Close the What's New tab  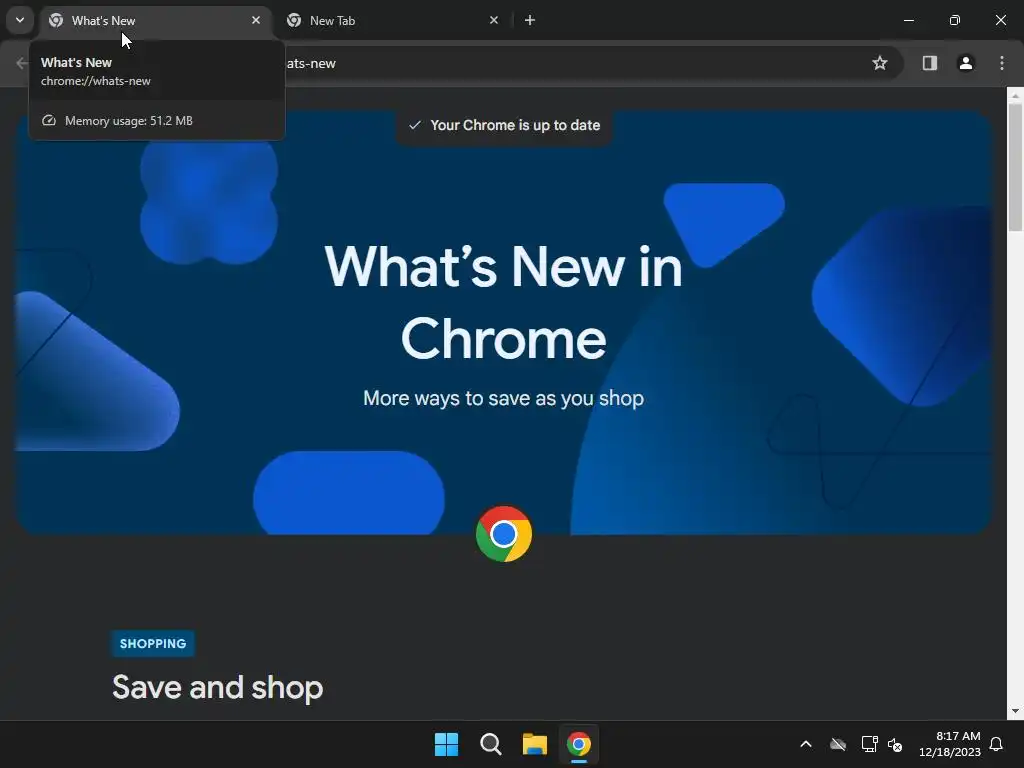point(256,20)
